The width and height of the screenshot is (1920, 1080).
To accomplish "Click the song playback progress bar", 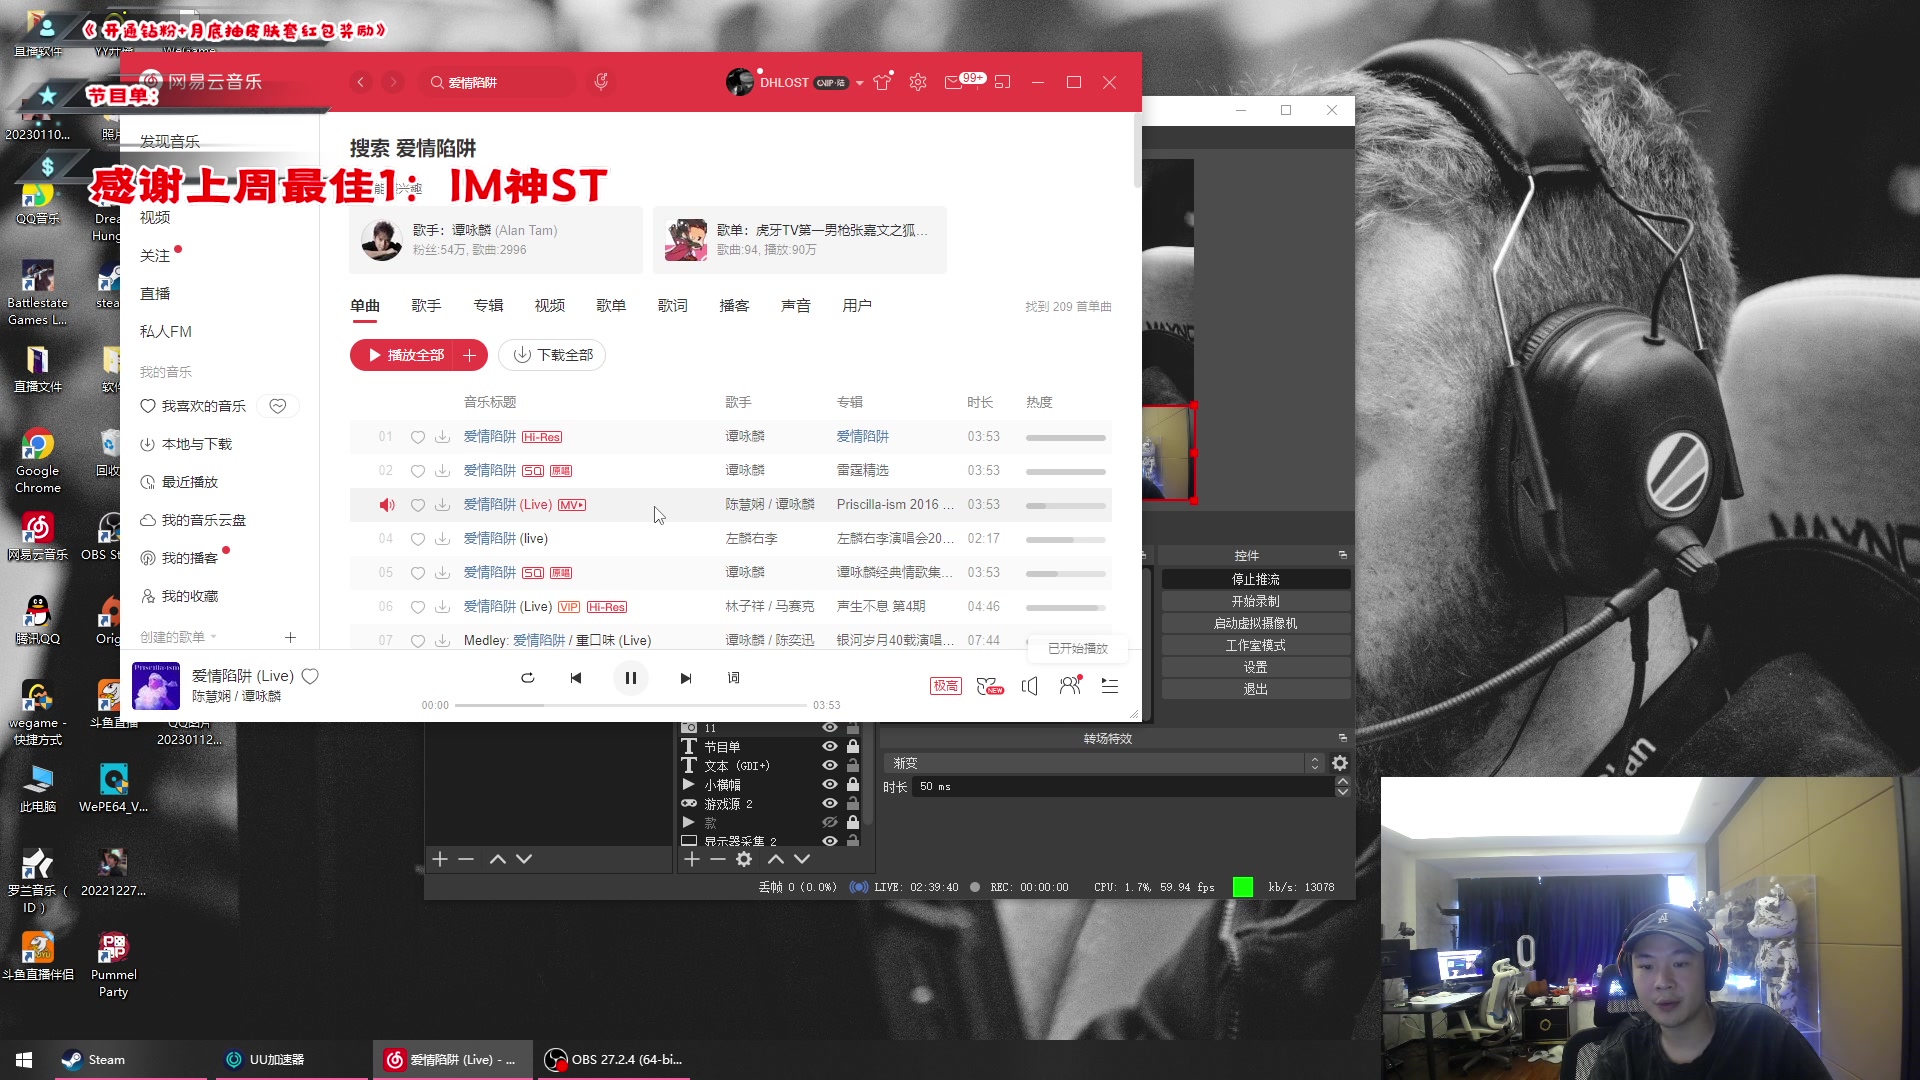I will (x=630, y=705).
